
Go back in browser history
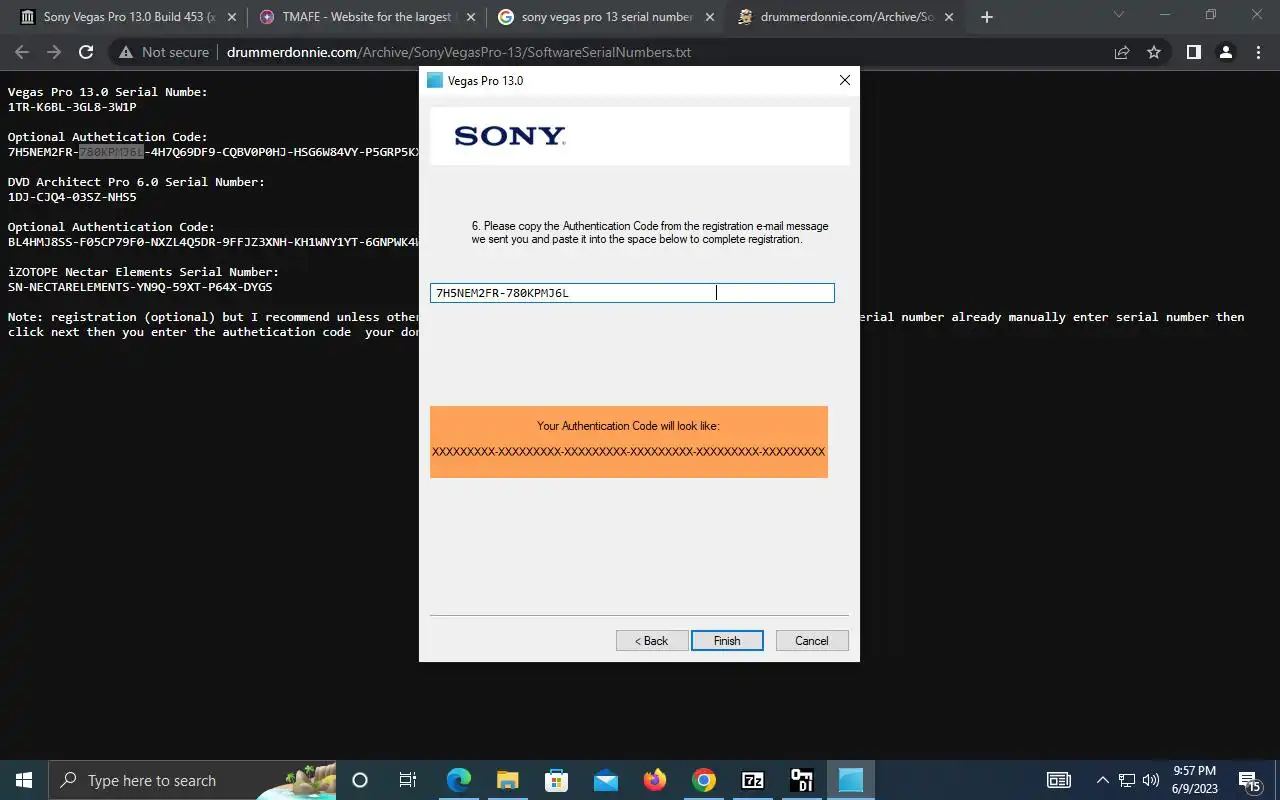(x=22, y=52)
